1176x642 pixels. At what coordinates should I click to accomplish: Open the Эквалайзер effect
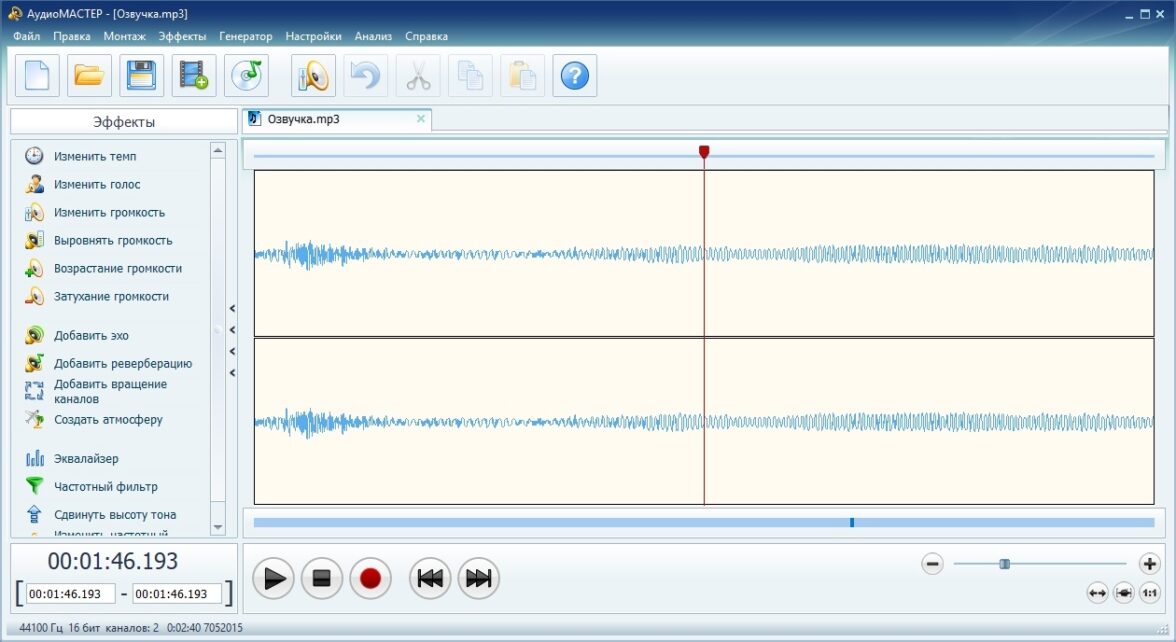86,459
